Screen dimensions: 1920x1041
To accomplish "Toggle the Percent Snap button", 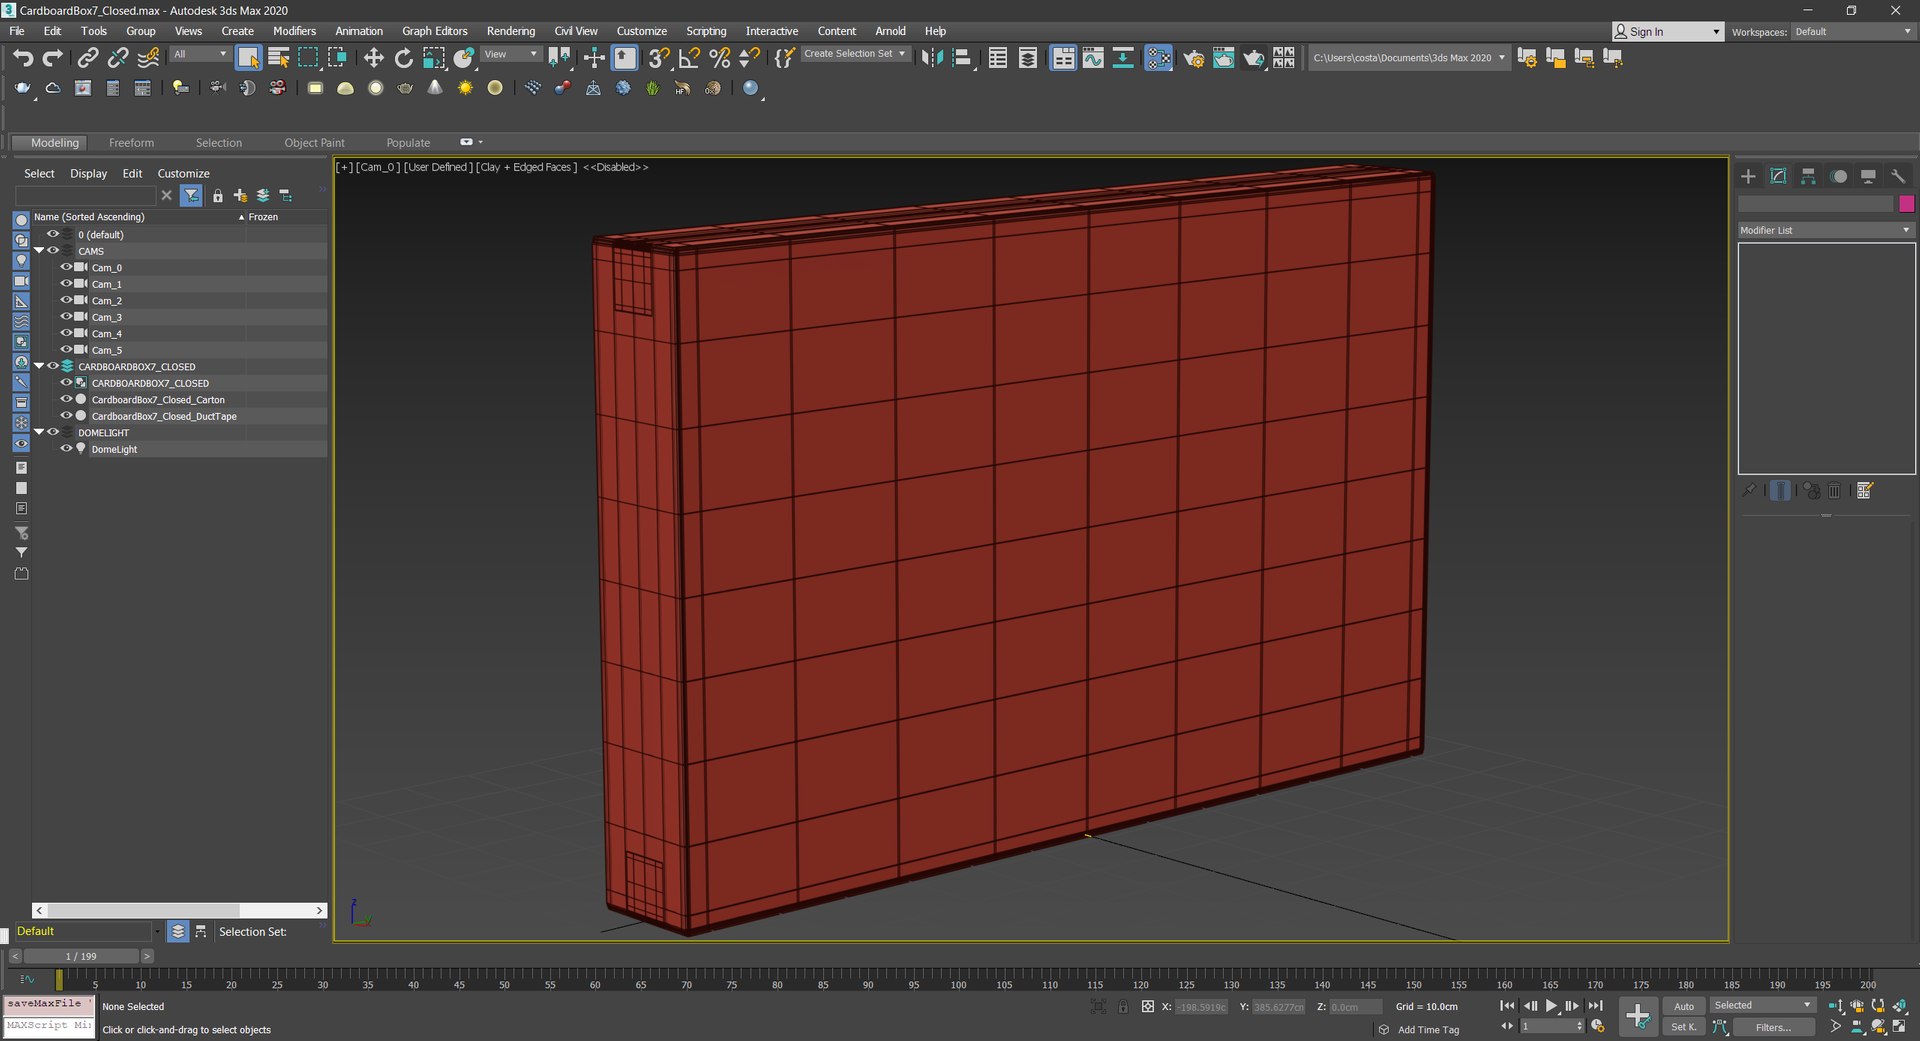I will tap(719, 58).
